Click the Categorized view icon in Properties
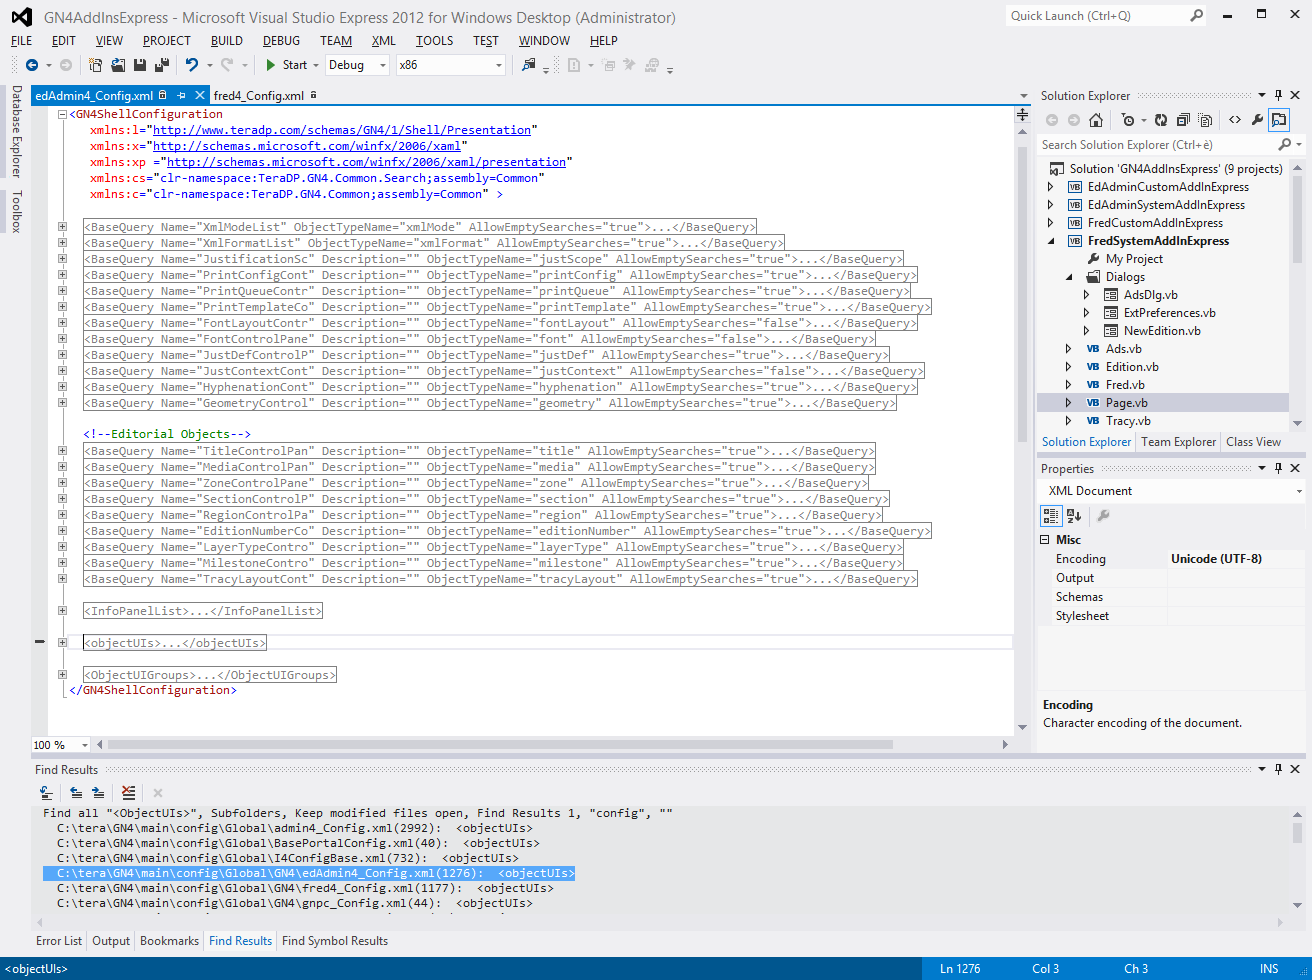 (1051, 516)
